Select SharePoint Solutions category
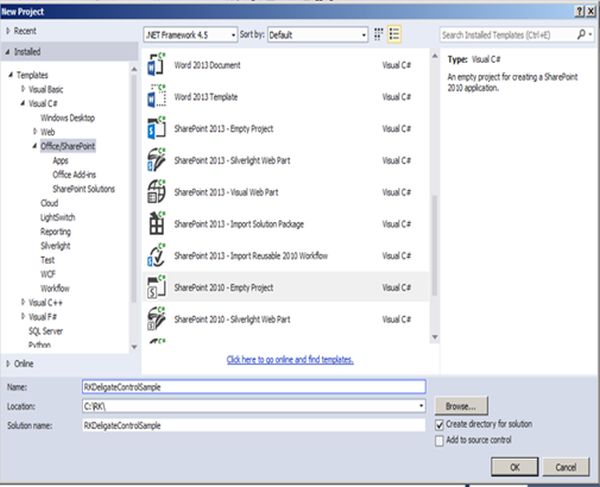Viewport: 600px width, 487px height. [x=84, y=189]
